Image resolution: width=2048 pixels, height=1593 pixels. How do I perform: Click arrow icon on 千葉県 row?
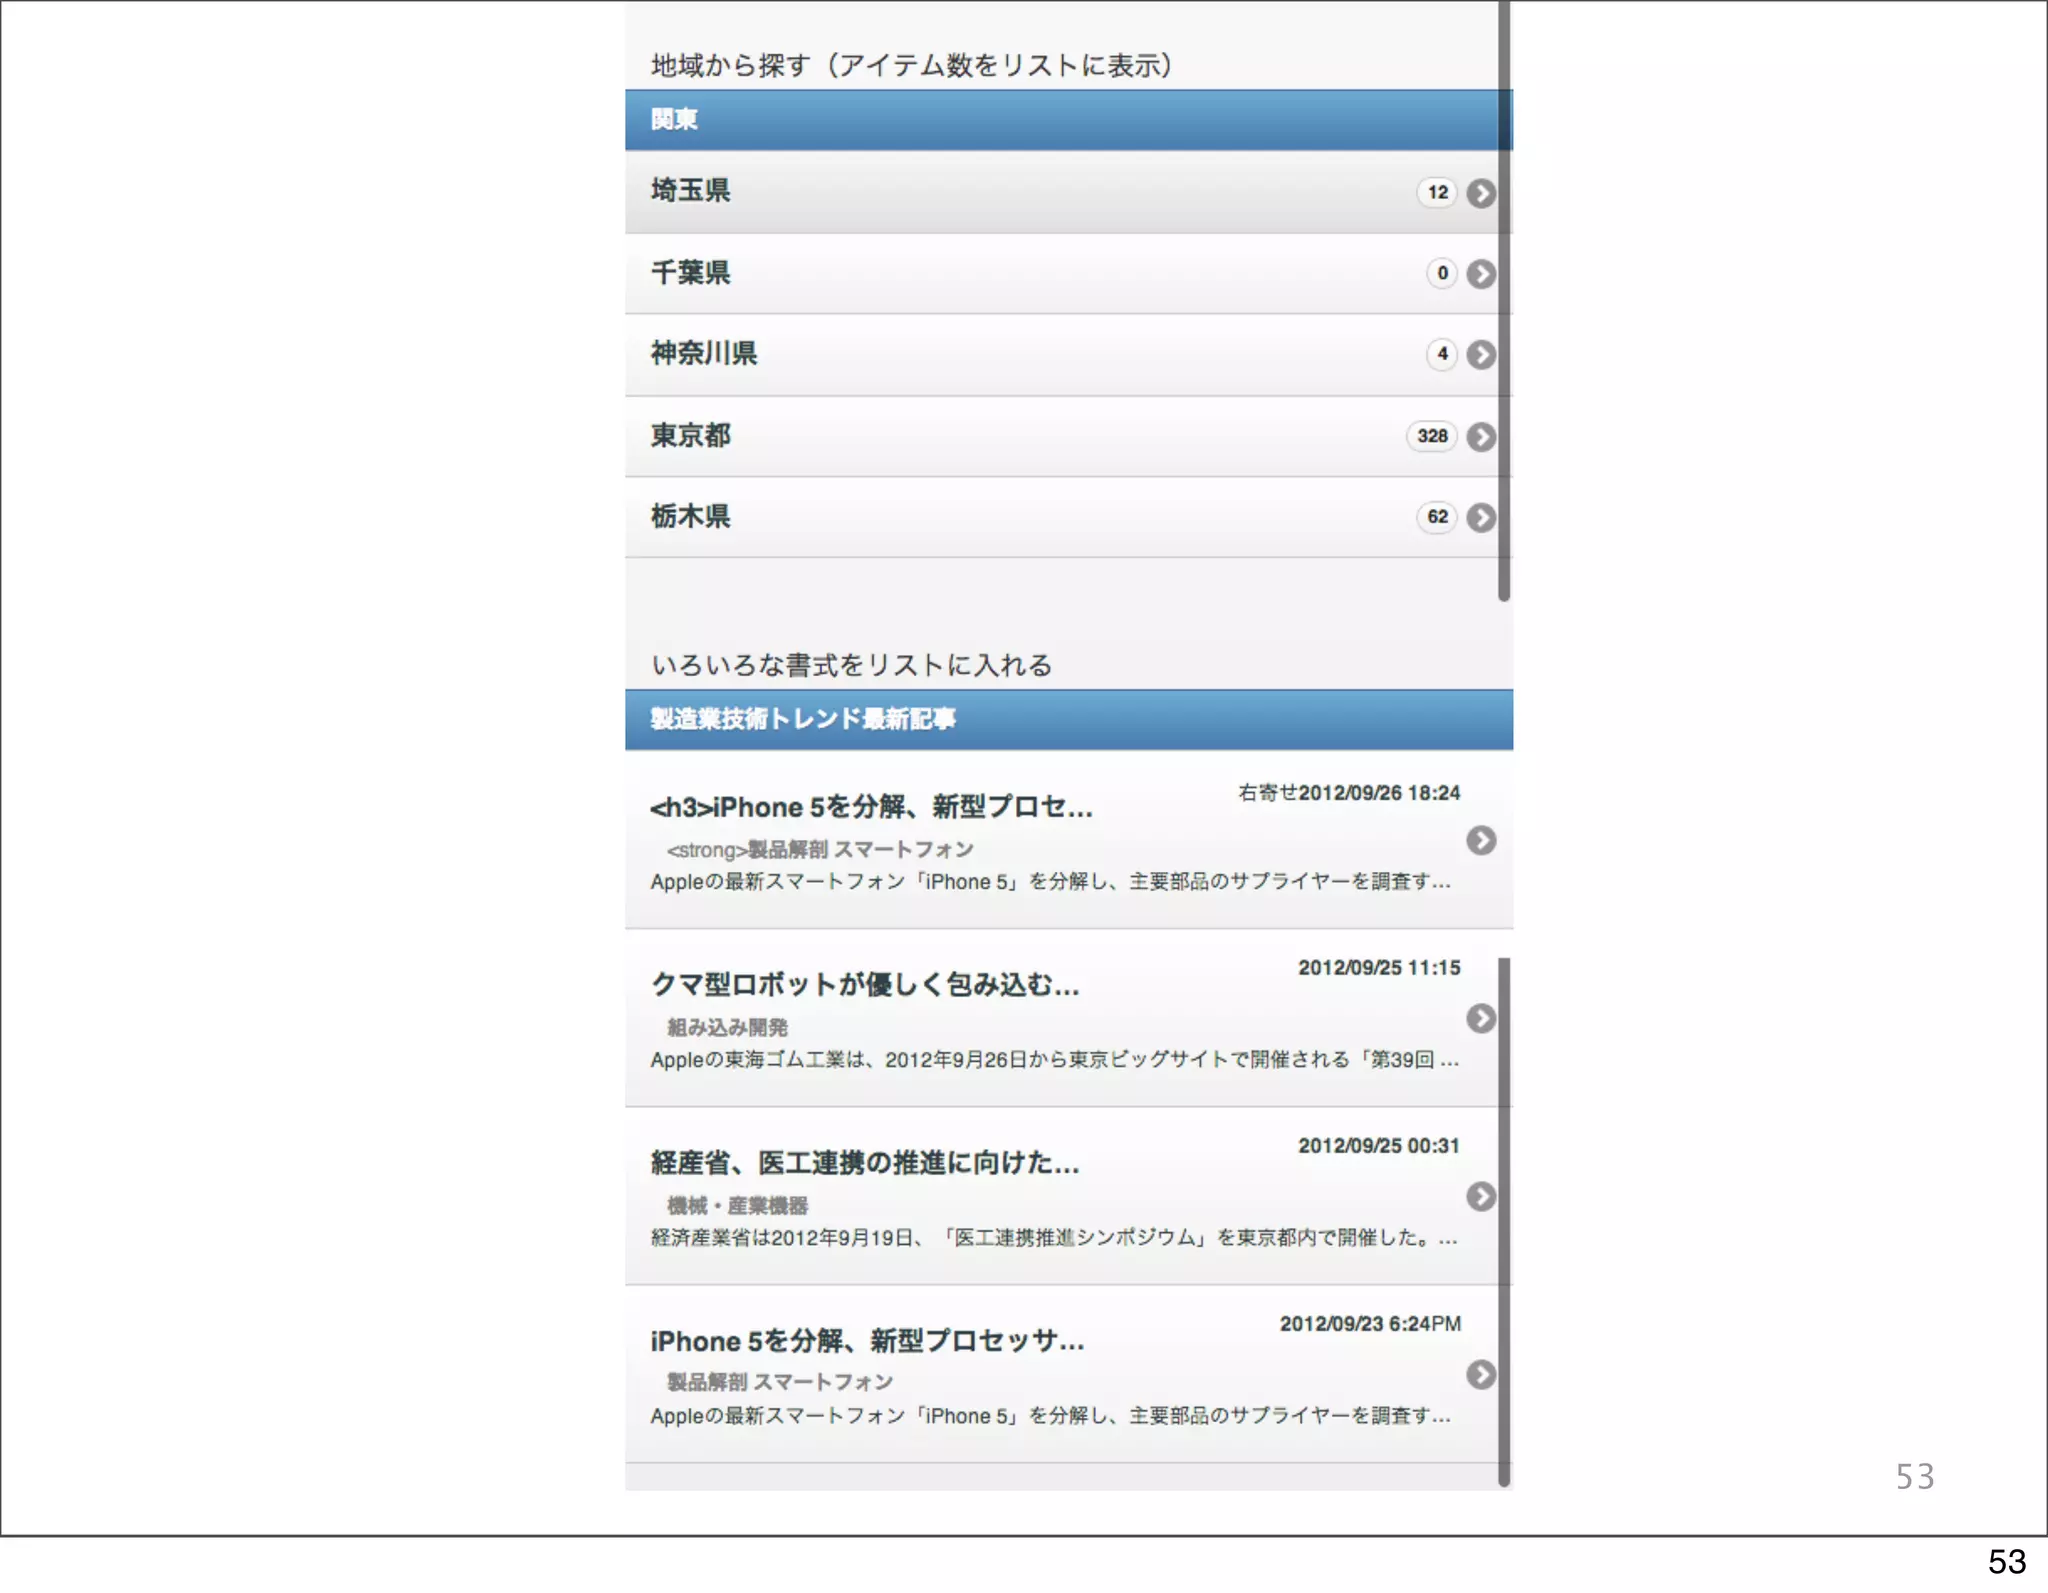click(1480, 274)
